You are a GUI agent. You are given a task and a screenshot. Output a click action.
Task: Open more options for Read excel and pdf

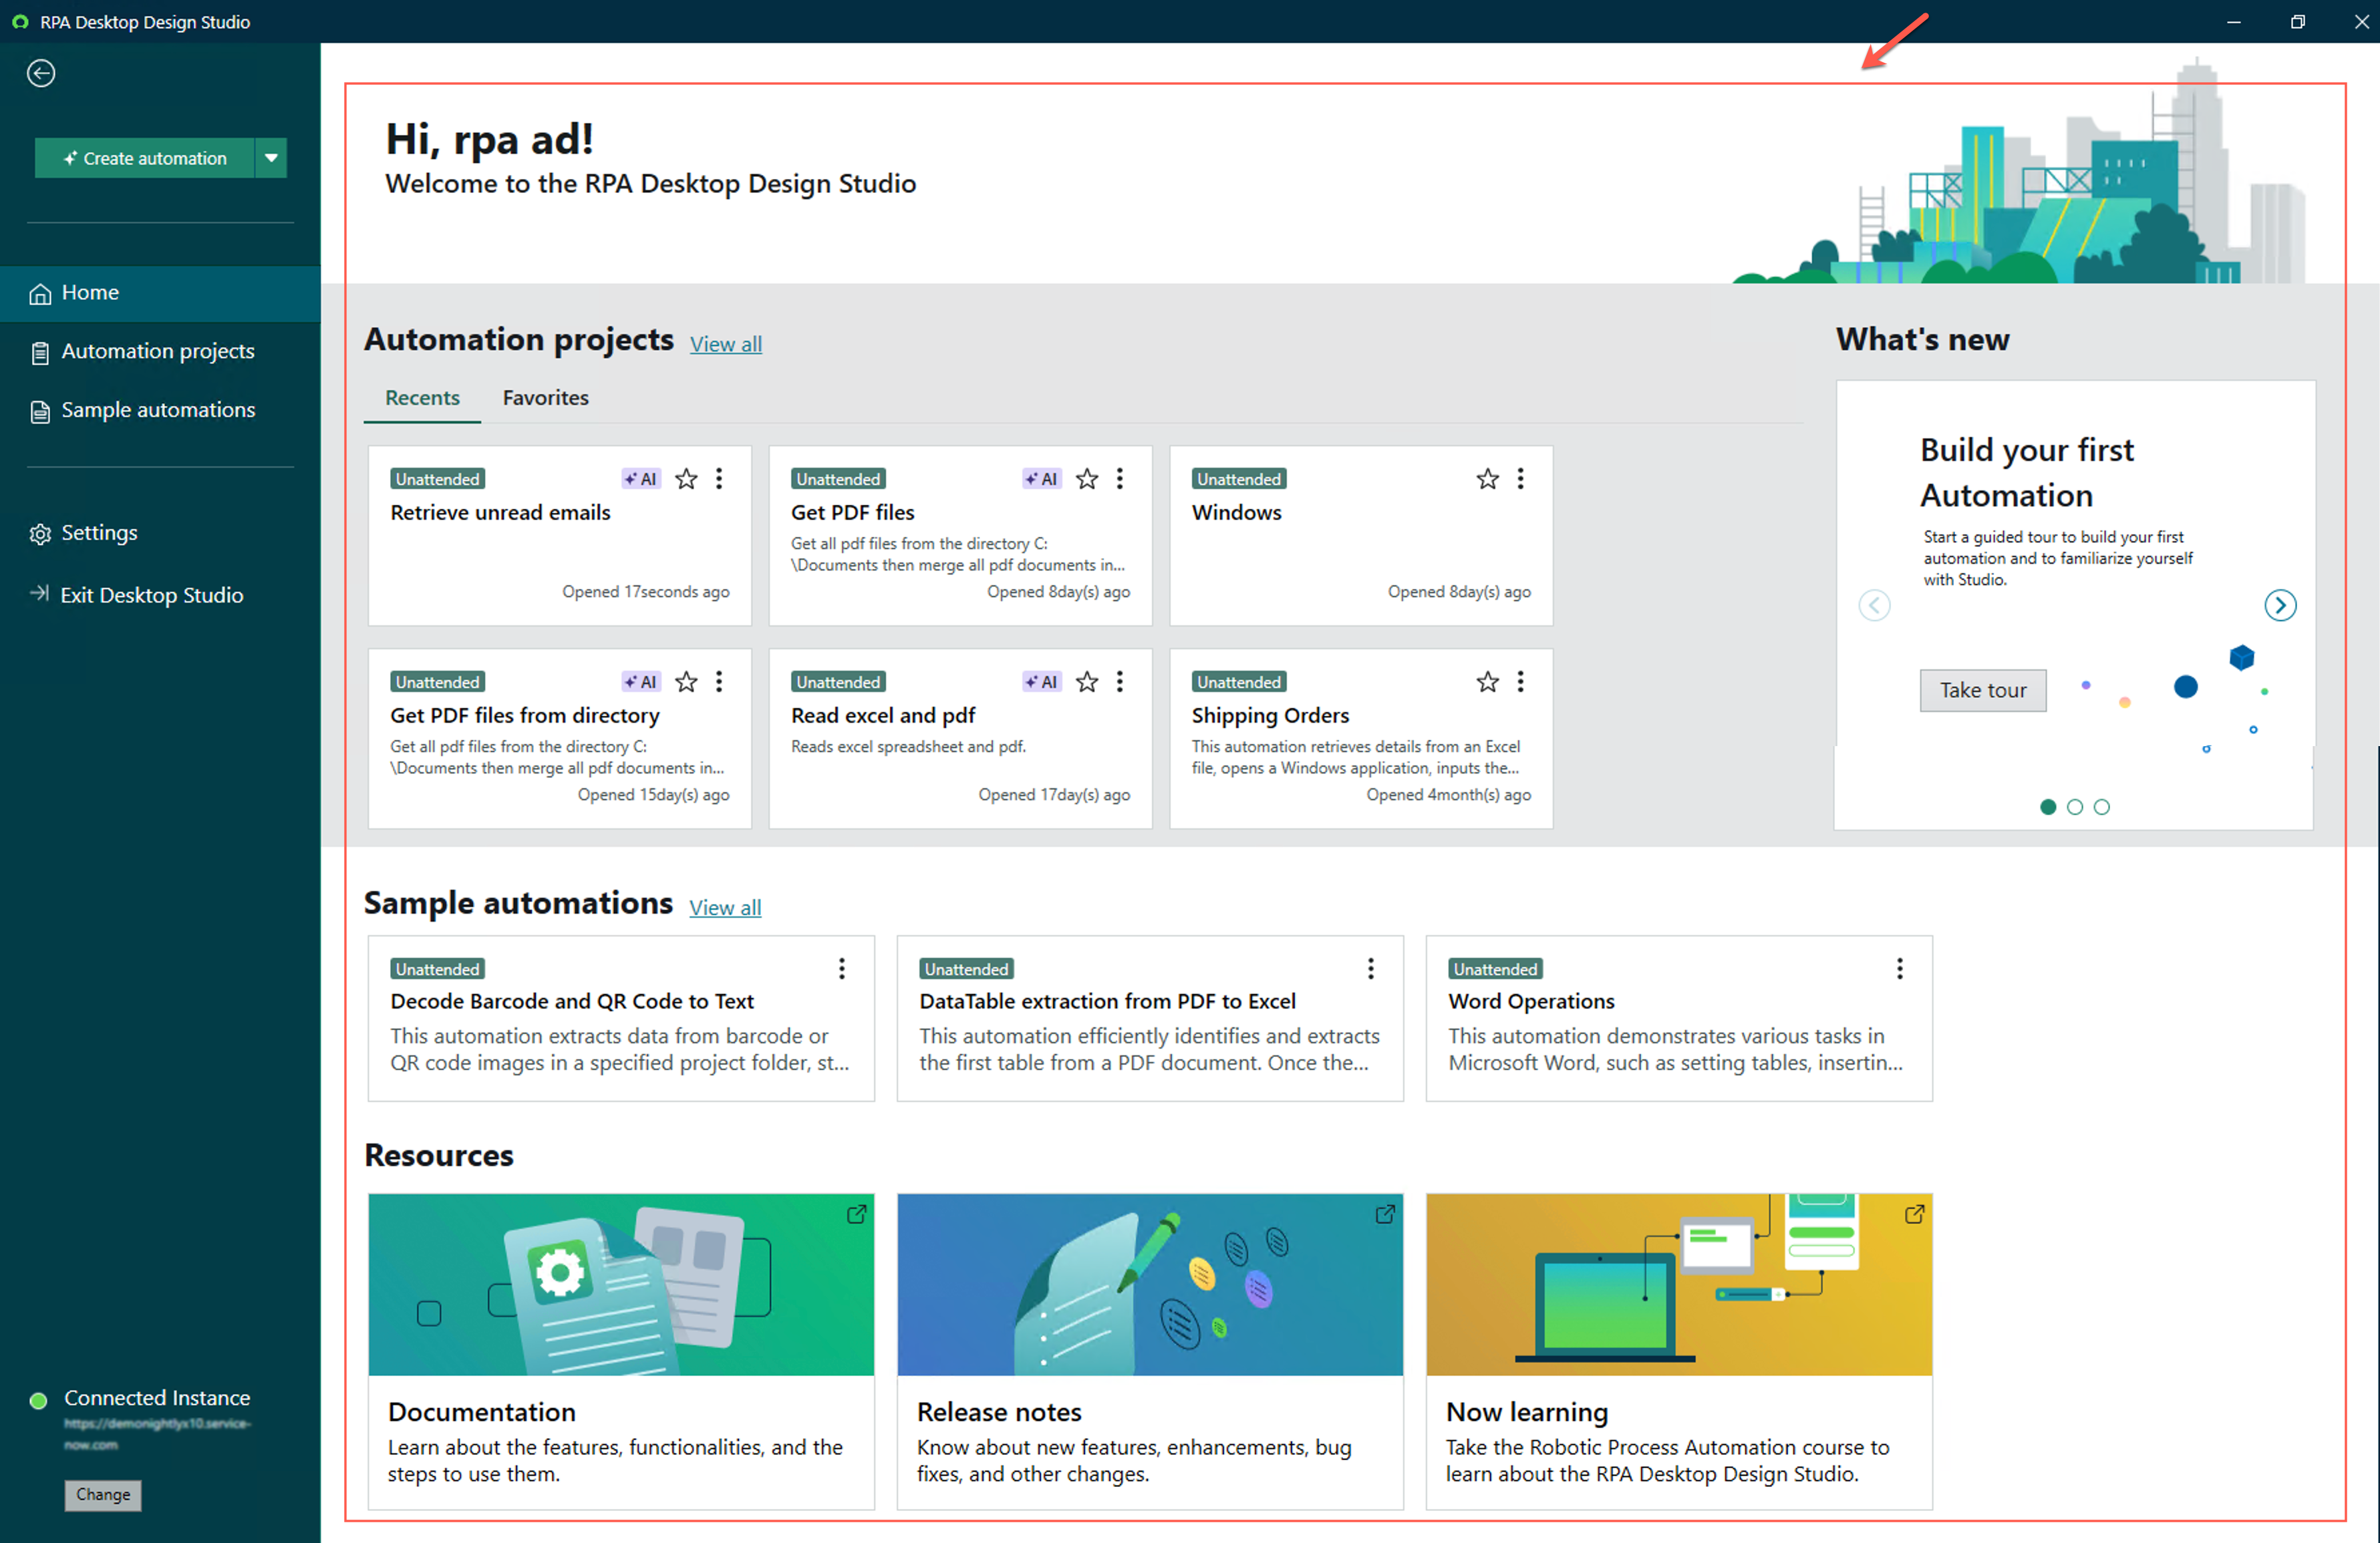tap(1120, 682)
